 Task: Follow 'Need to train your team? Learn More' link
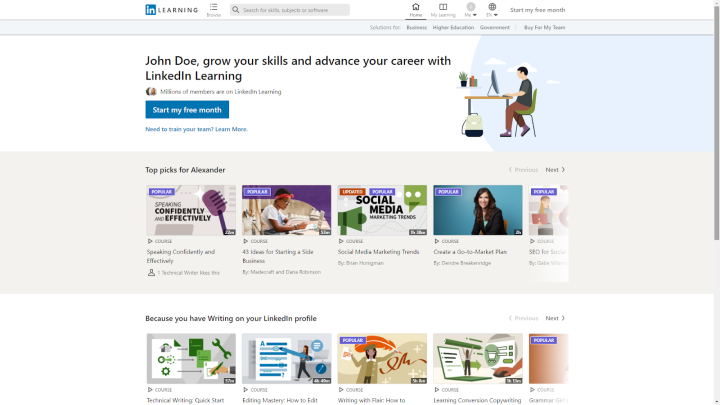[196, 129]
